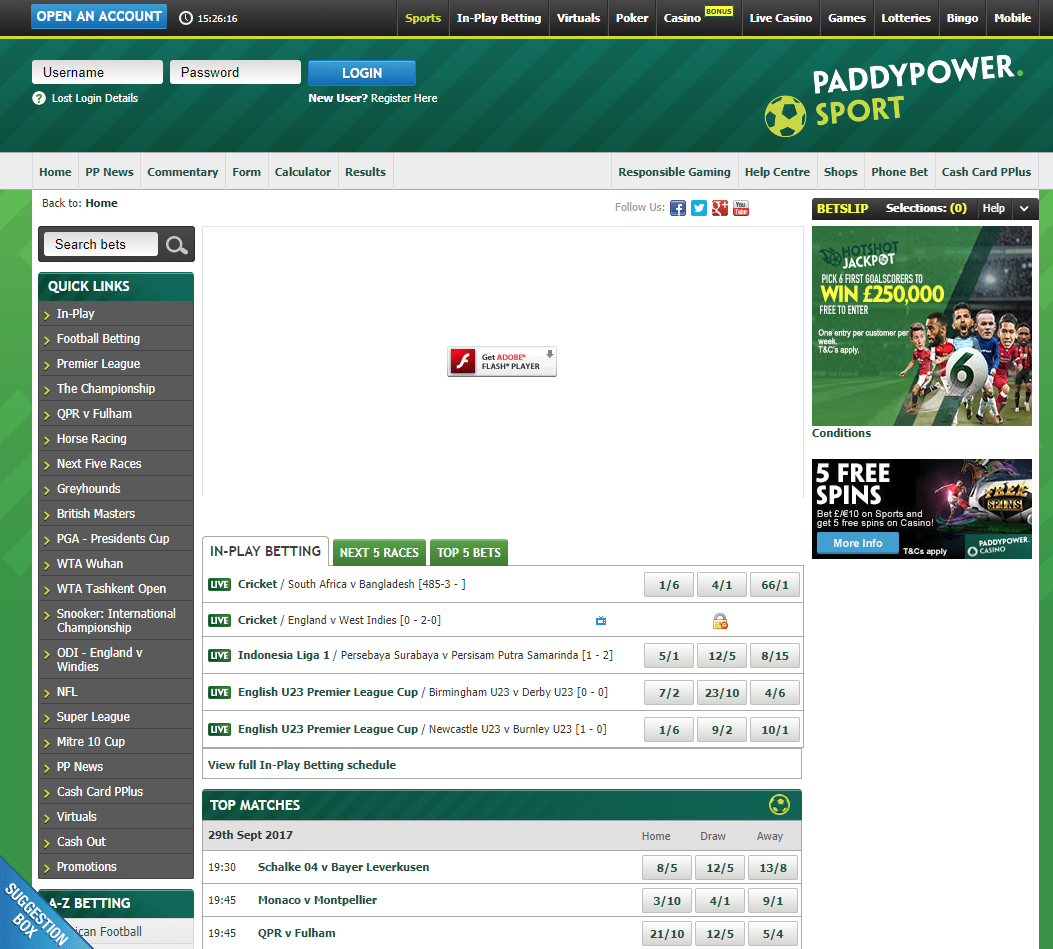Switch to Top 5 Bets tab
The width and height of the screenshot is (1053, 949).
[x=469, y=552]
